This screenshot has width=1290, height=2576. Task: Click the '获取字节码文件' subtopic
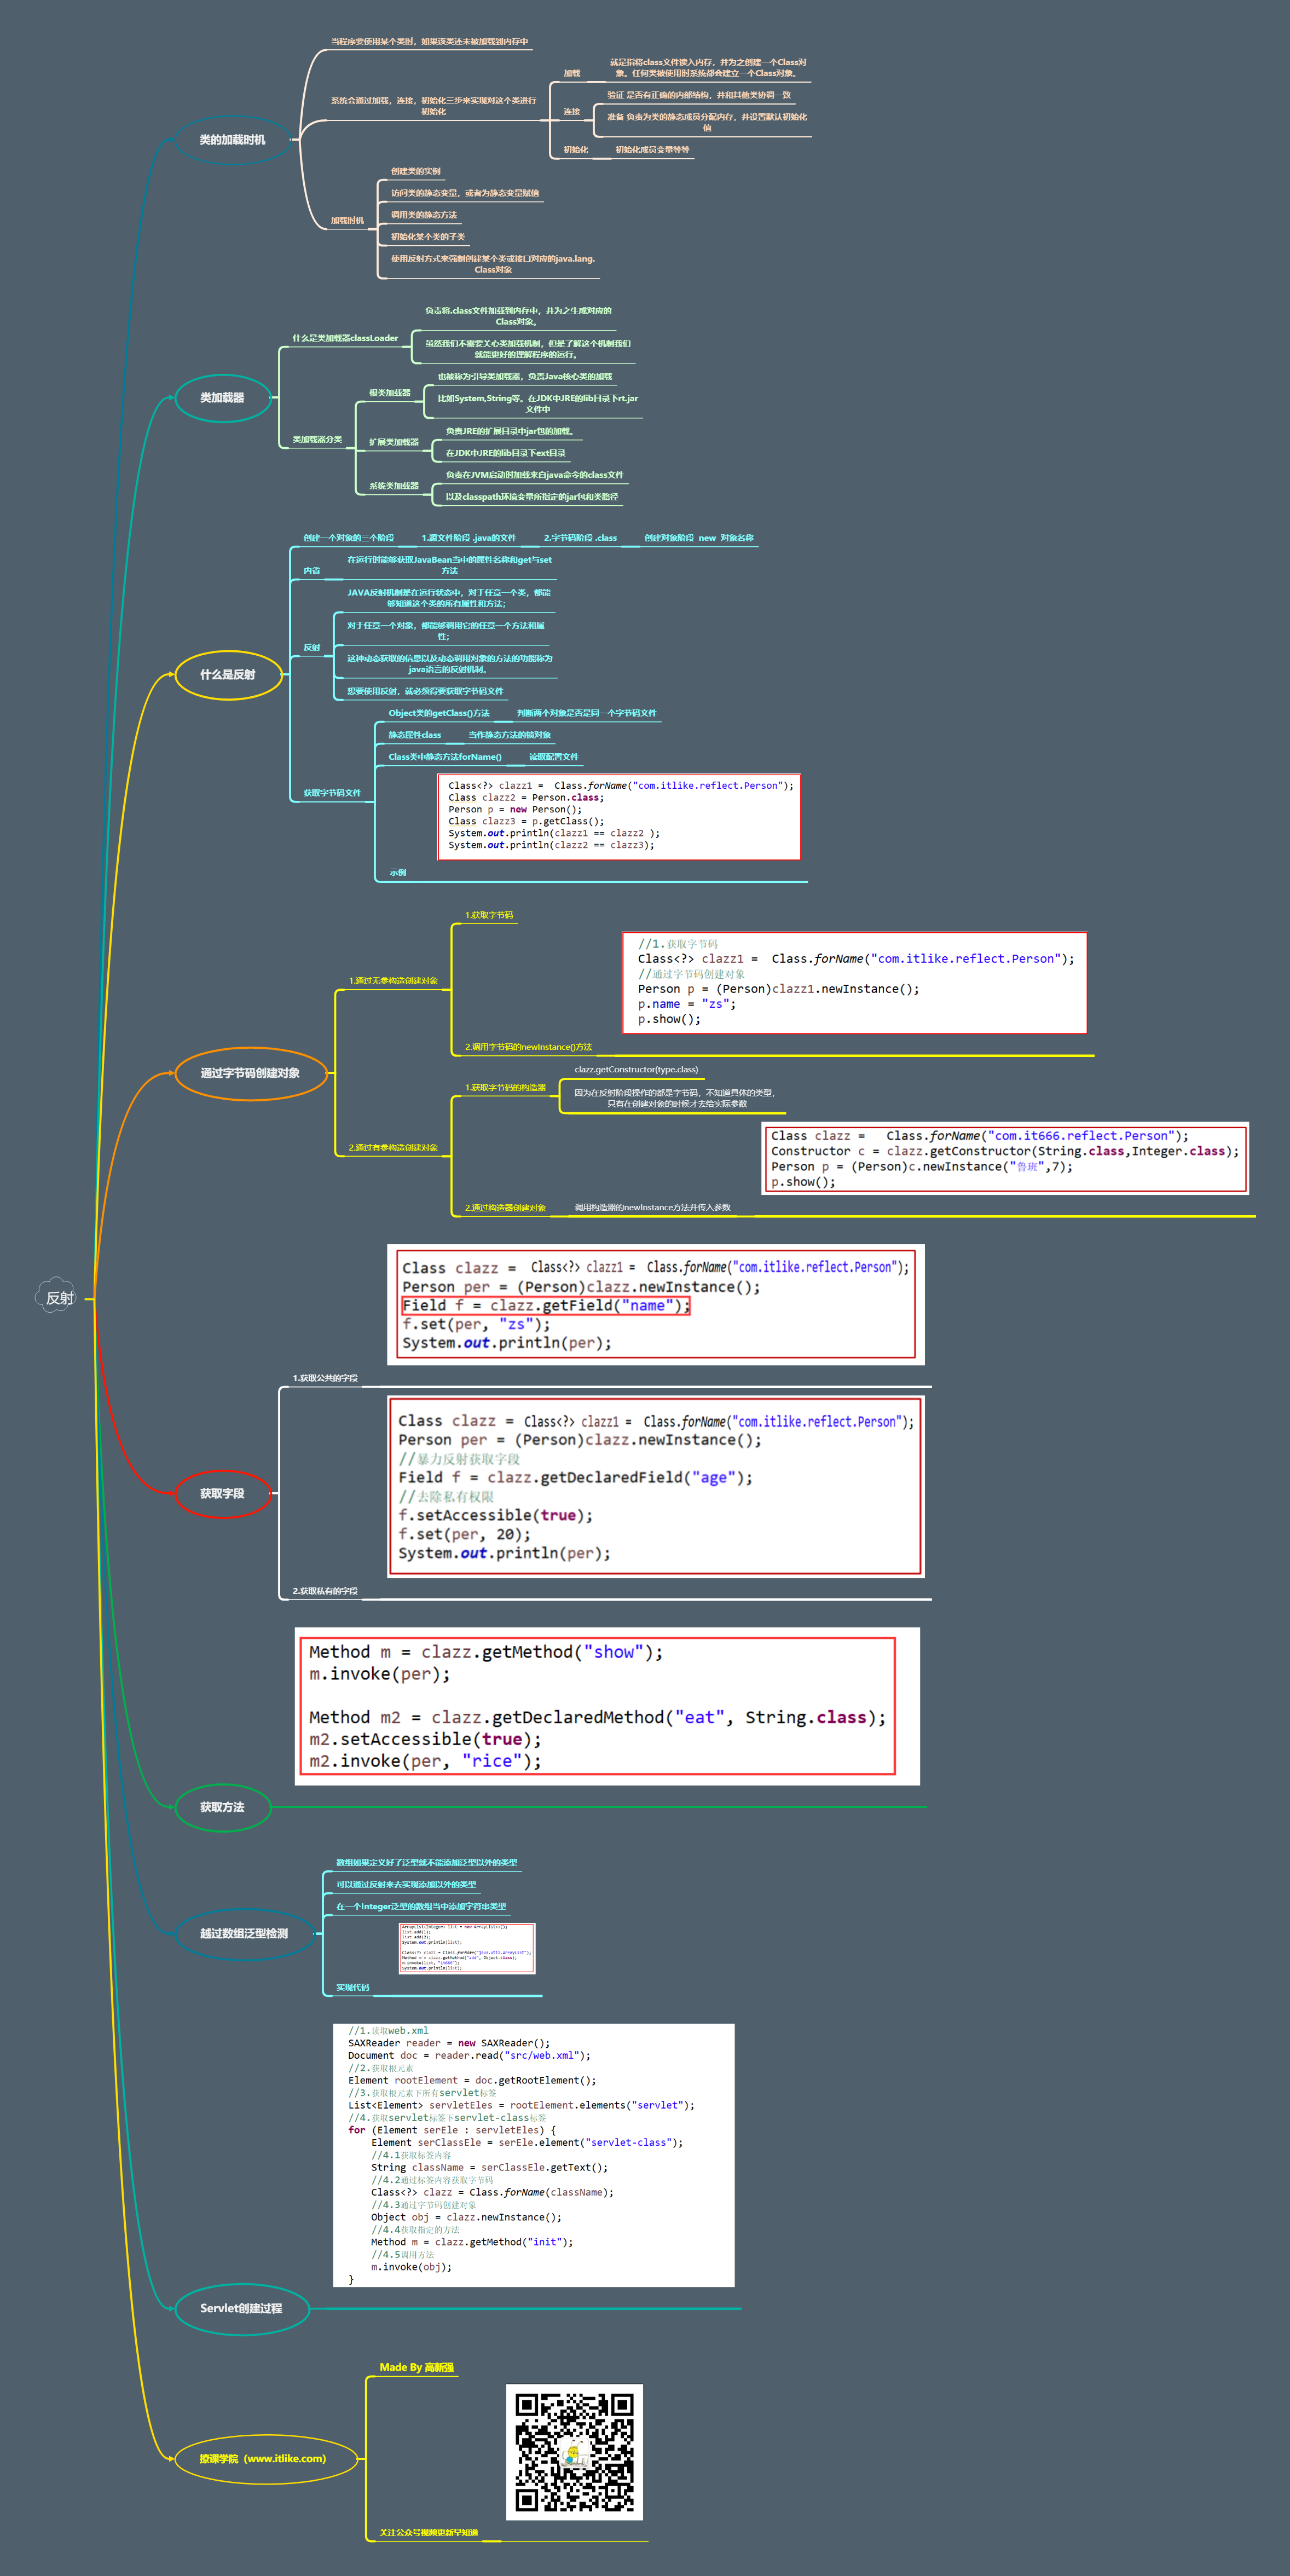point(332,793)
